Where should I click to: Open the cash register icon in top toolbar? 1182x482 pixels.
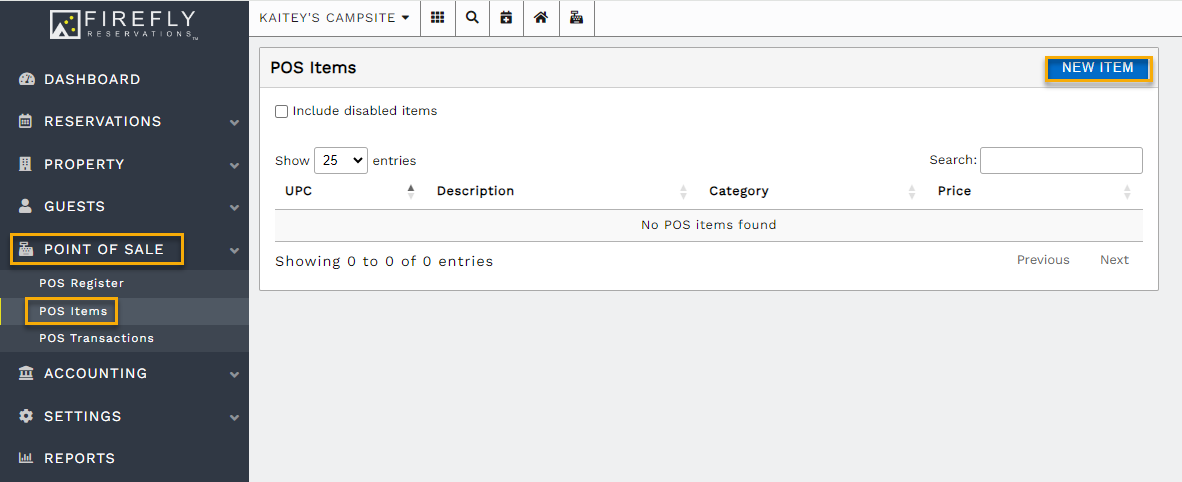click(576, 18)
